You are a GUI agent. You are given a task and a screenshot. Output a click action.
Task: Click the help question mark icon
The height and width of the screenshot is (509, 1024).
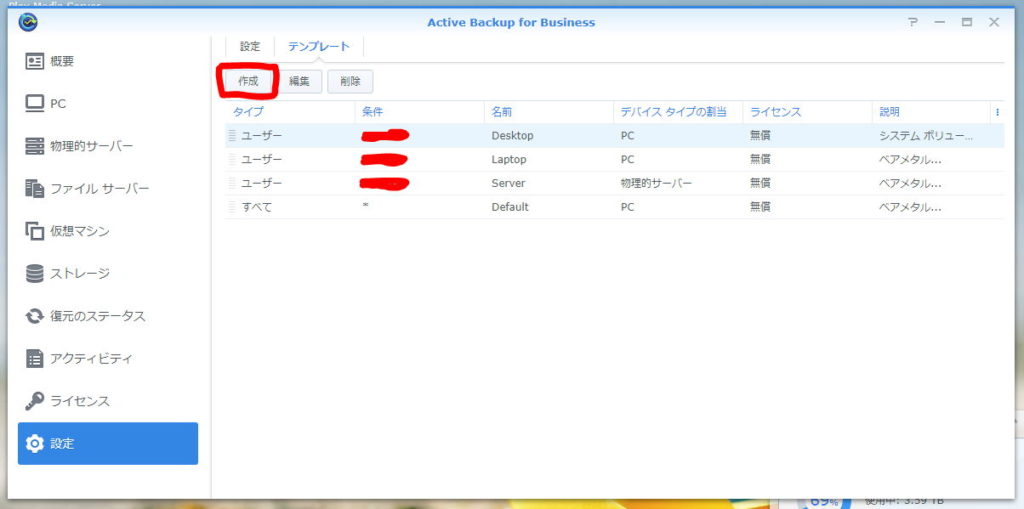pyautogui.click(x=912, y=22)
